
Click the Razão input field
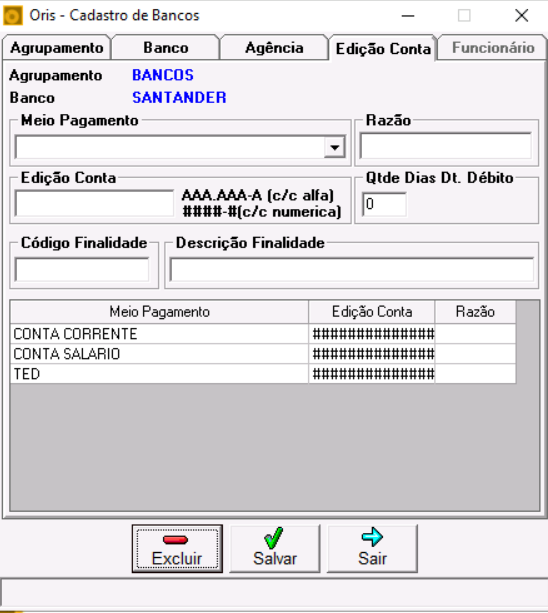coord(446,146)
